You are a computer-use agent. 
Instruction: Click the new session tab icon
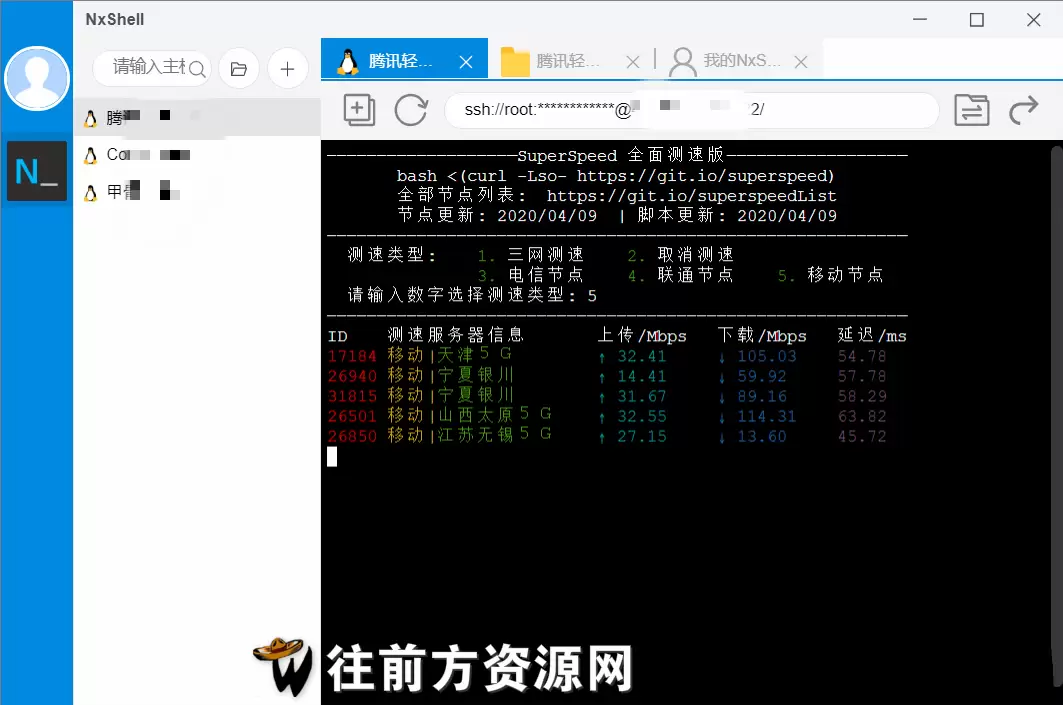click(359, 109)
